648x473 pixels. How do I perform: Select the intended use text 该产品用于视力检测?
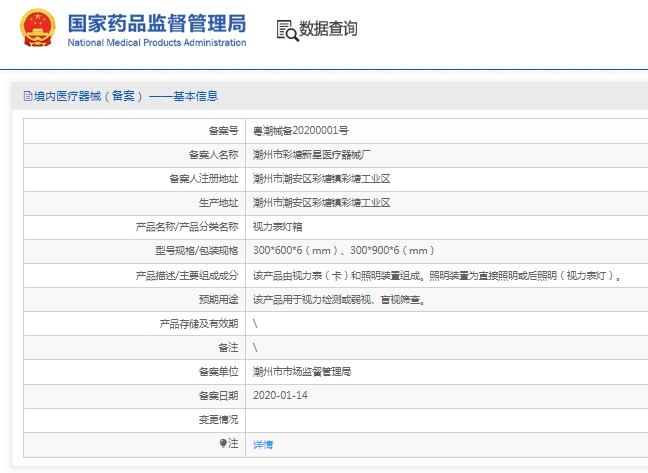tap(339, 299)
